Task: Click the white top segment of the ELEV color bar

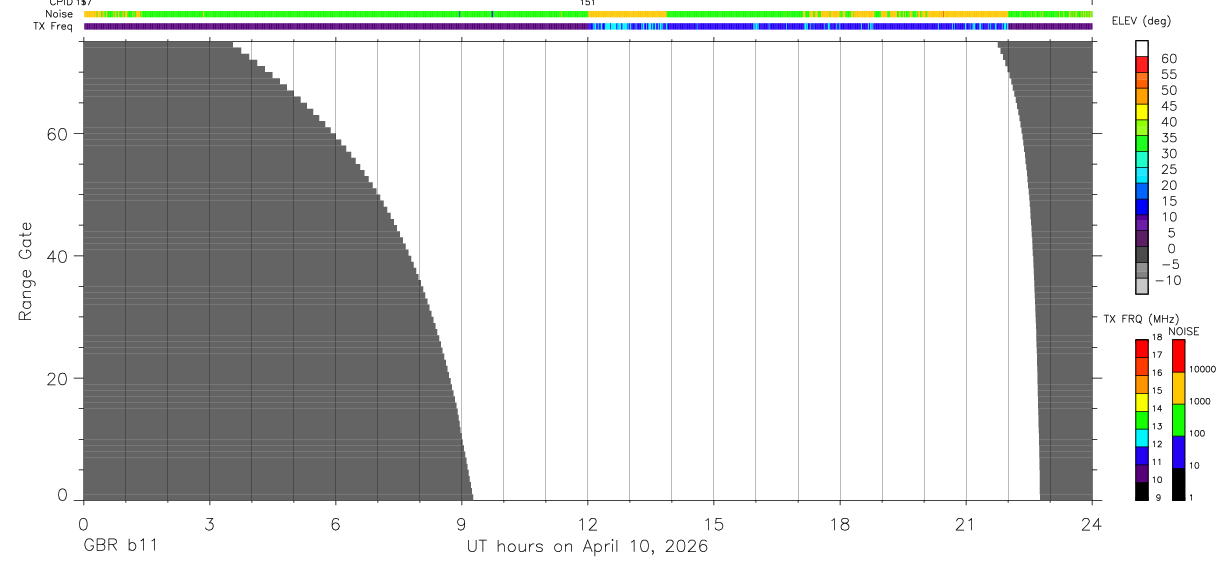Action: coord(1142,48)
